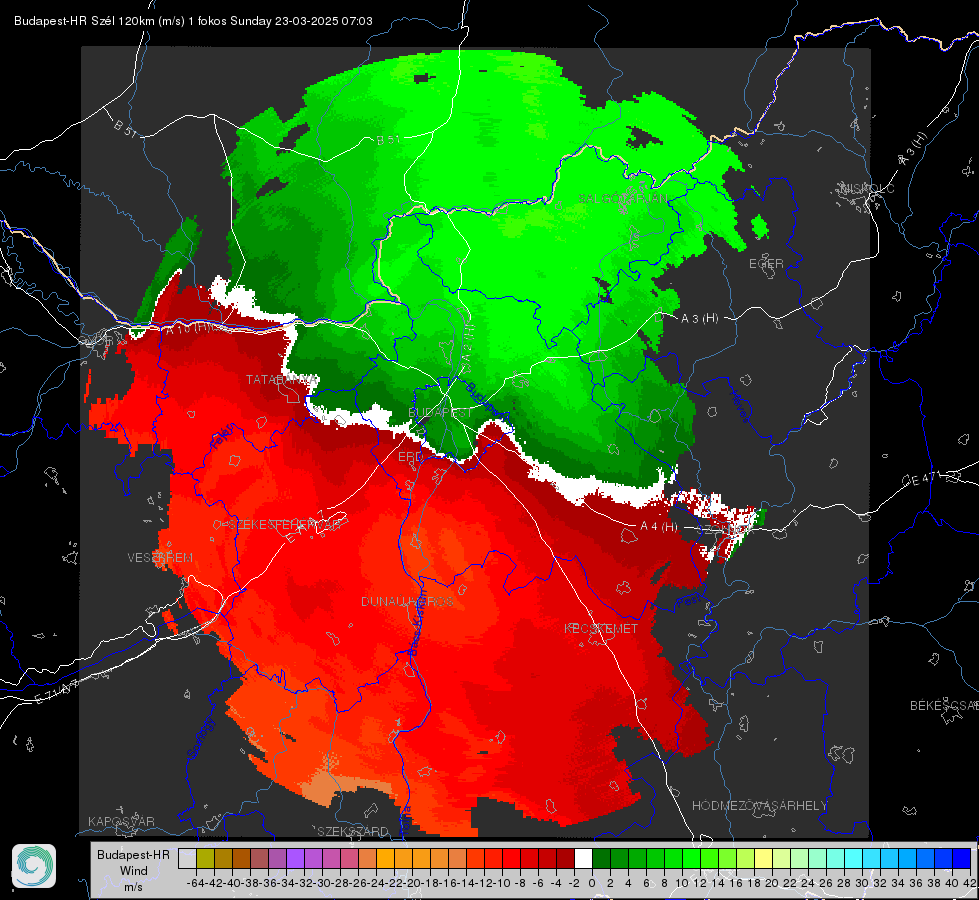Select the 42 tick label at legend end
Image resolution: width=979 pixels, height=900 pixels.
click(x=970, y=883)
